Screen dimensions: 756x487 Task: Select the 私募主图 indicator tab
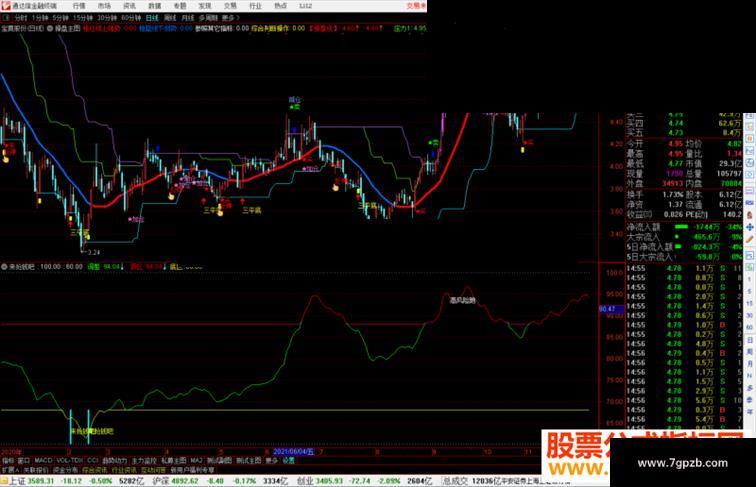[174, 460]
